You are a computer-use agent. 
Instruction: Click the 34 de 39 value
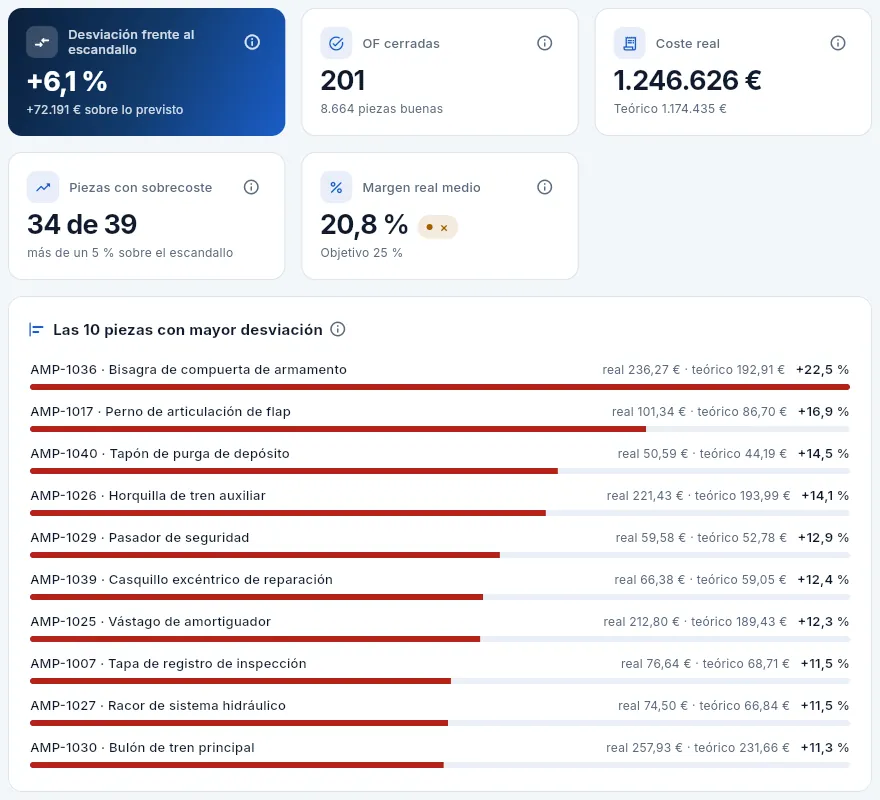point(82,225)
